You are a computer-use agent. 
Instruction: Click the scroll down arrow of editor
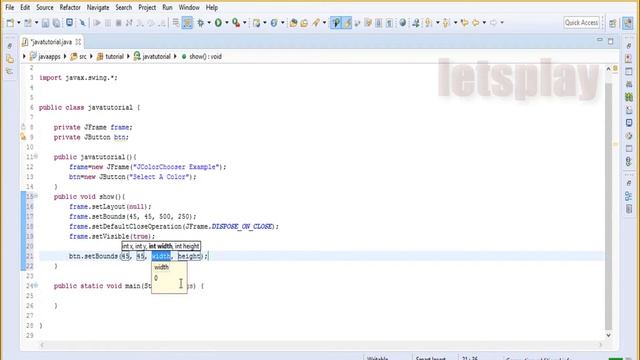tap(608, 335)
